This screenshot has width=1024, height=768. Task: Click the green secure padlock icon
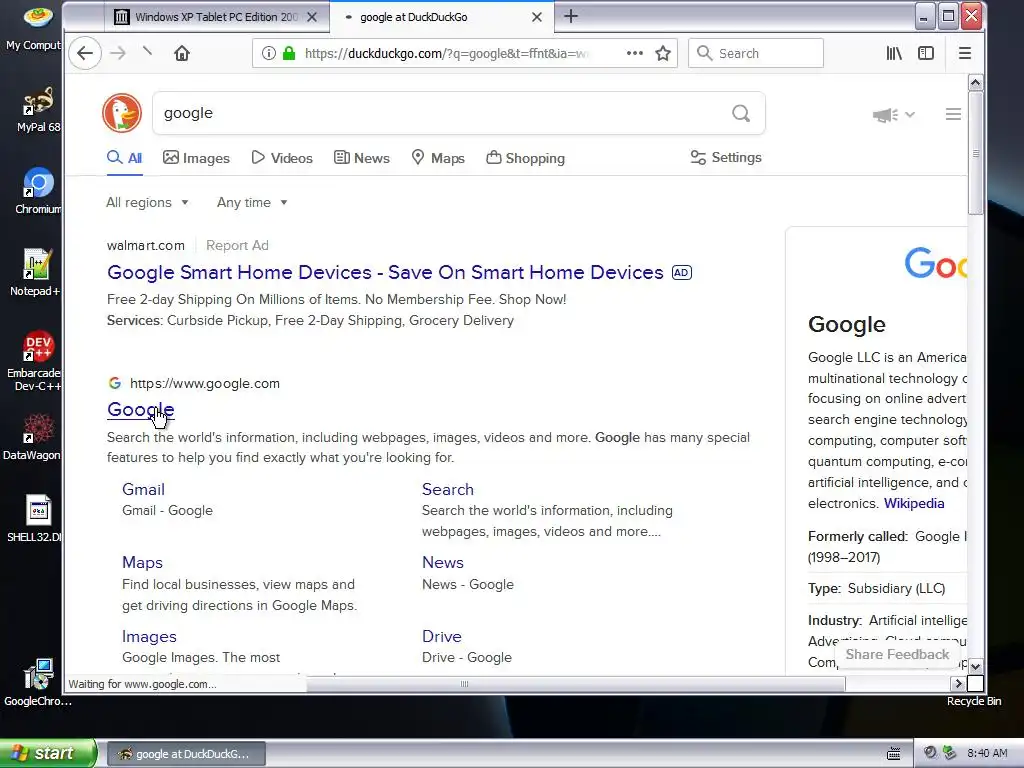point(289,53)
